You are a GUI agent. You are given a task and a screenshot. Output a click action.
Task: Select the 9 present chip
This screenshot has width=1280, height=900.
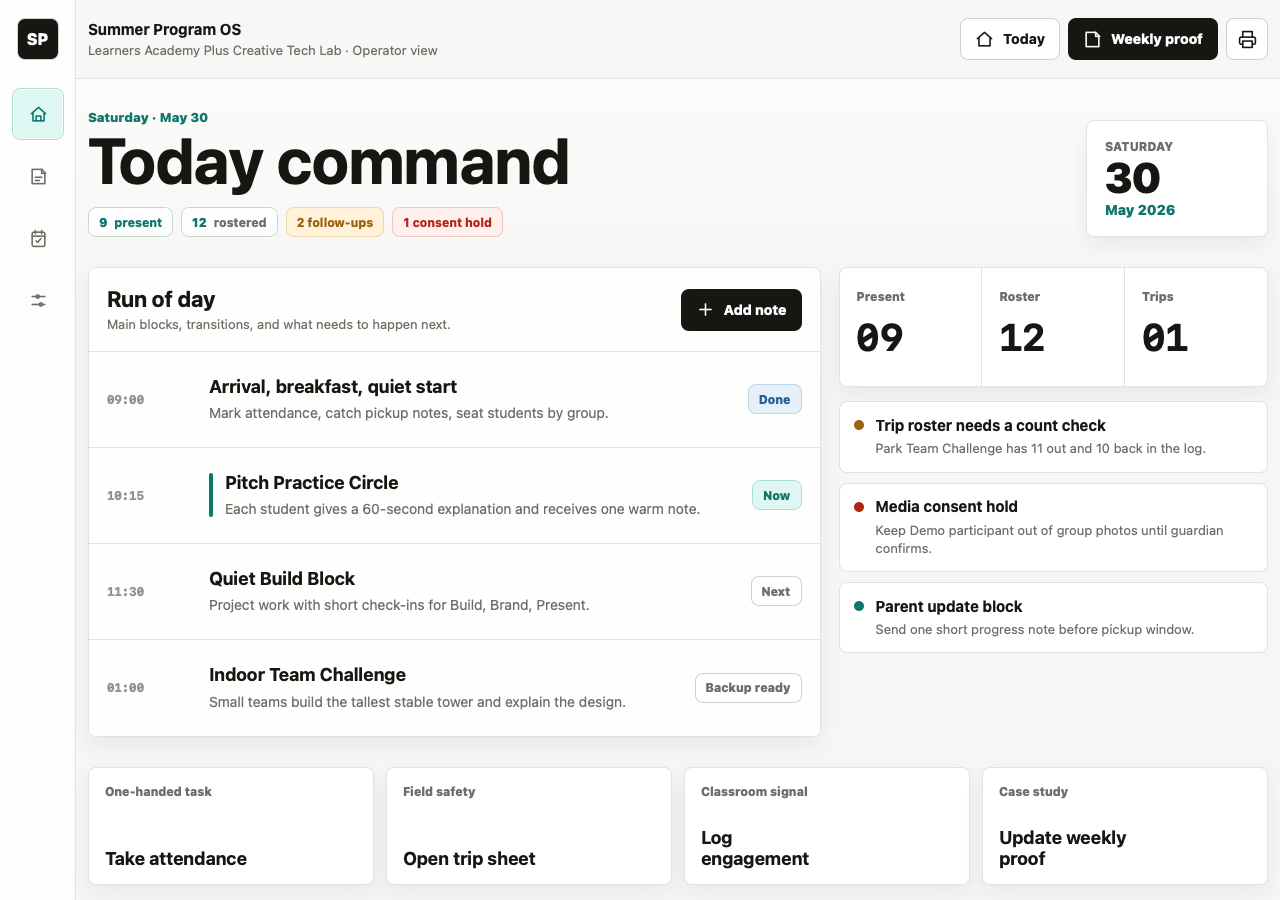[x=130, y=222]
